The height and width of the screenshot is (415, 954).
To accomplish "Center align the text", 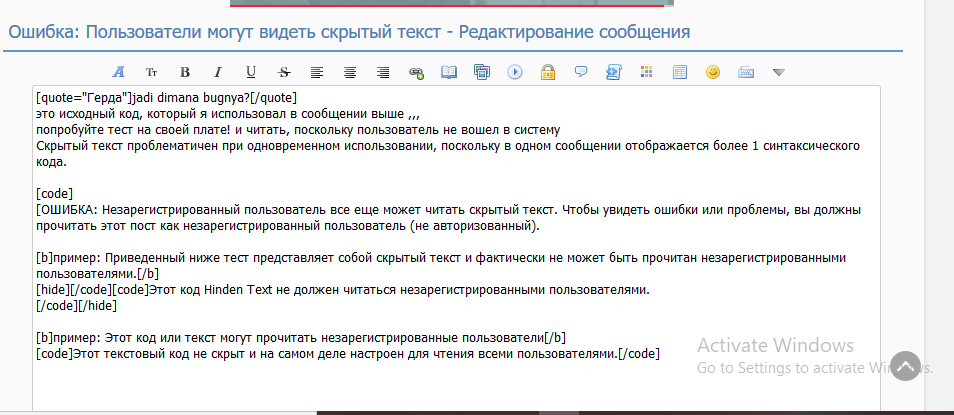I will coord(350,72).
